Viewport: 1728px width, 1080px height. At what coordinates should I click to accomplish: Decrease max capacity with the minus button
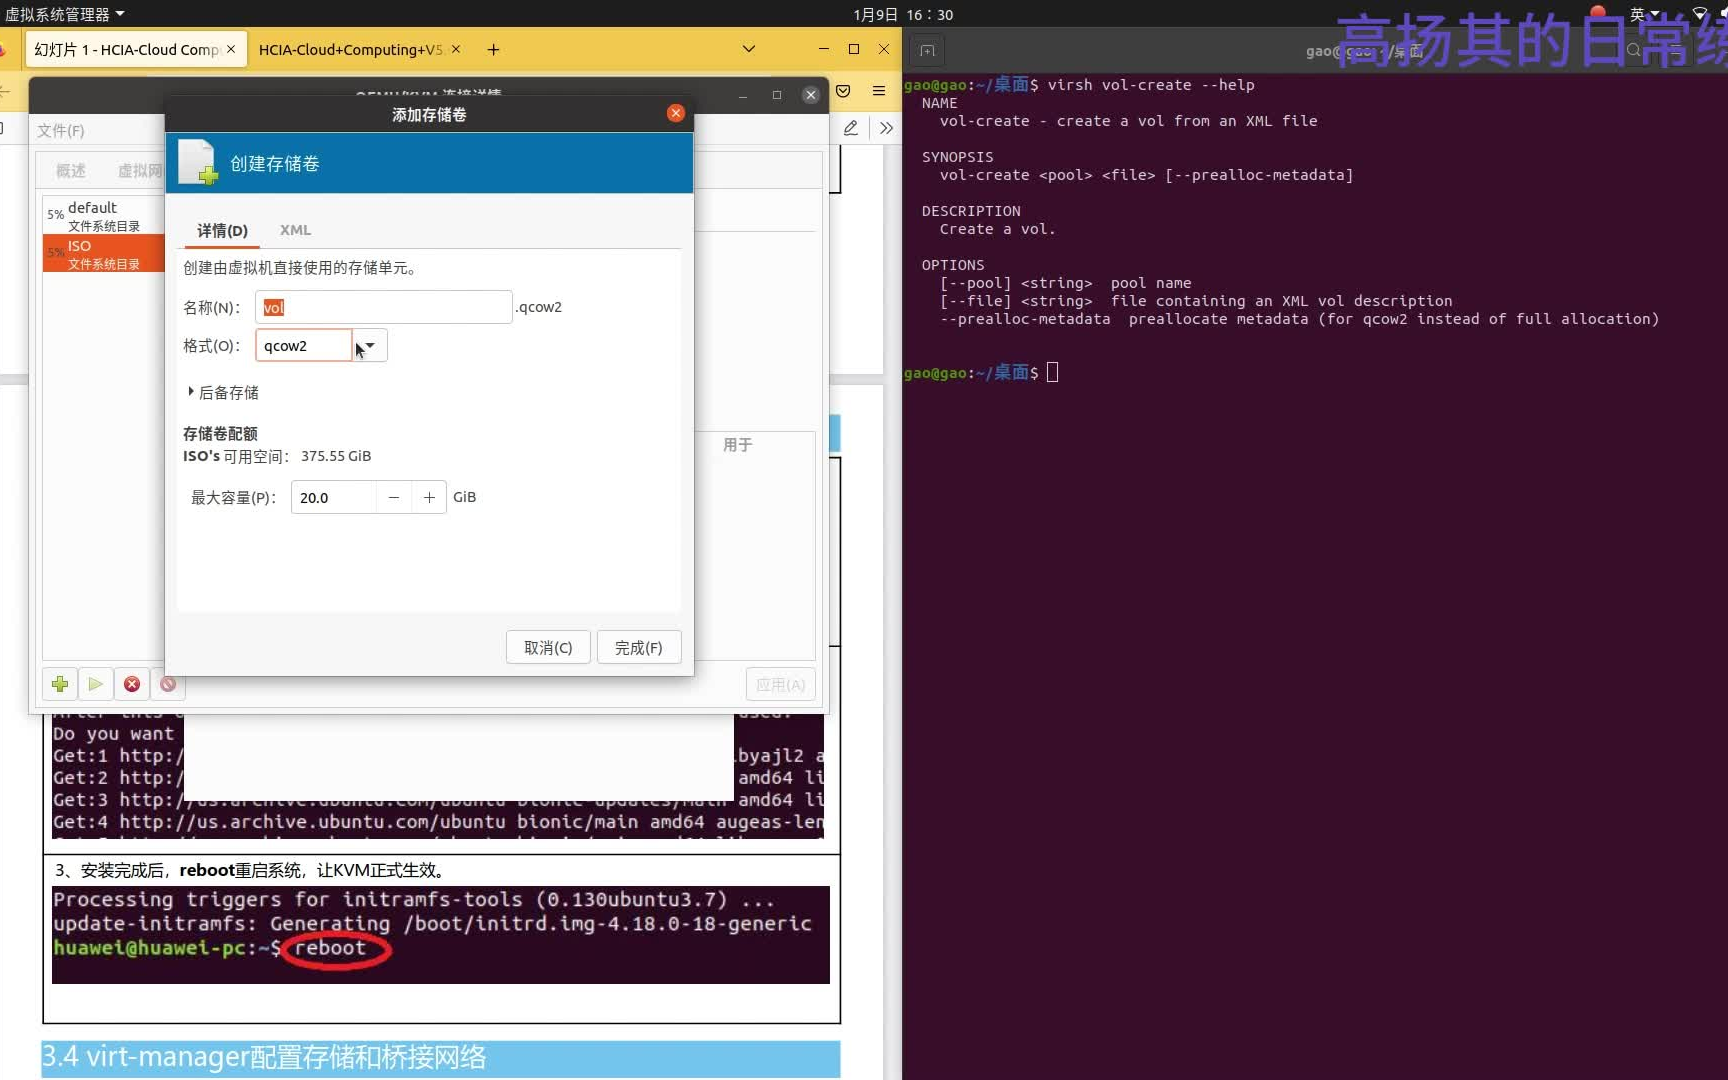[394, 497]
